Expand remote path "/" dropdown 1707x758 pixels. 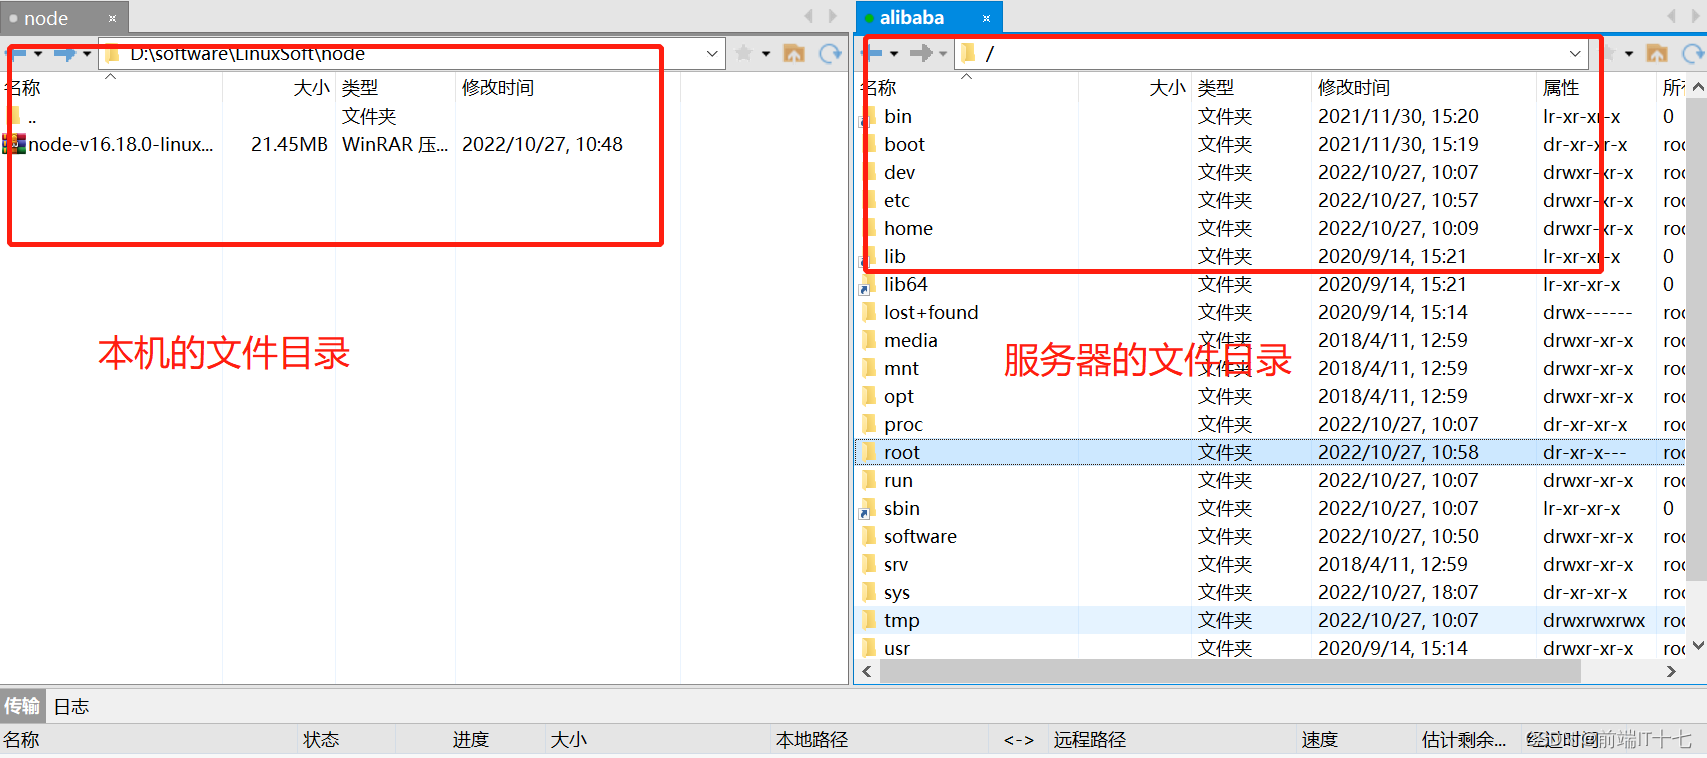click(1575, 53)
